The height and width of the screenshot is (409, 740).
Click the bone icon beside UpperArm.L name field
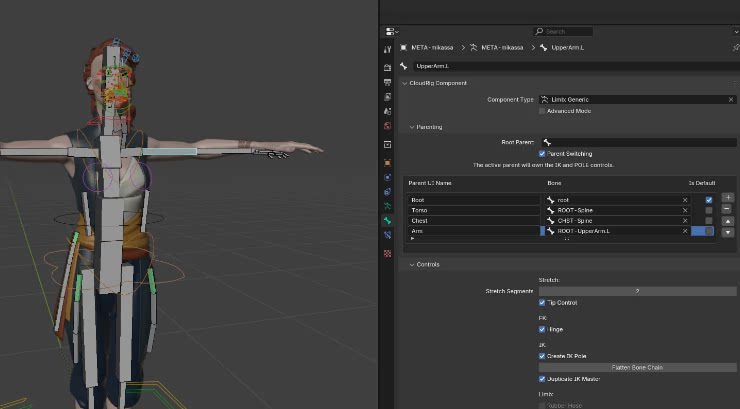tap(404, 66)
